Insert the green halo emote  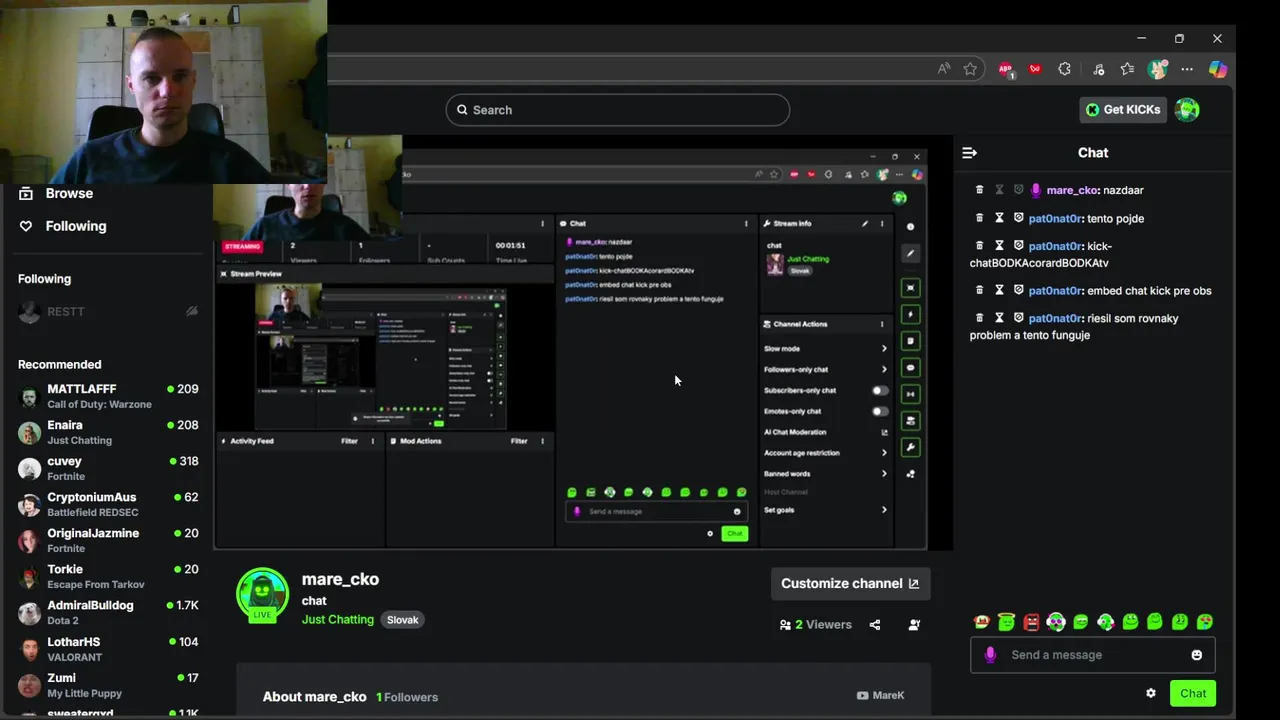tap(1006, 622)
